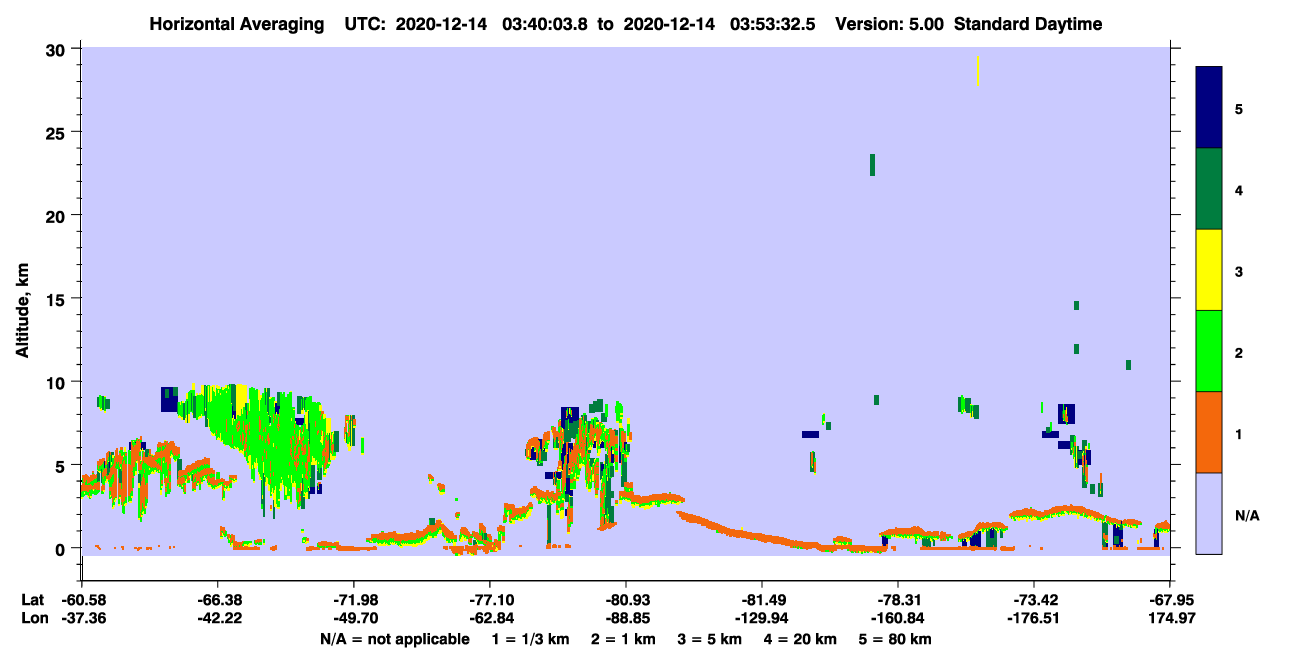Screen dimensions: 1300x667
Task: Click longitude value '-62.84'
Action: tap(490, 618)
